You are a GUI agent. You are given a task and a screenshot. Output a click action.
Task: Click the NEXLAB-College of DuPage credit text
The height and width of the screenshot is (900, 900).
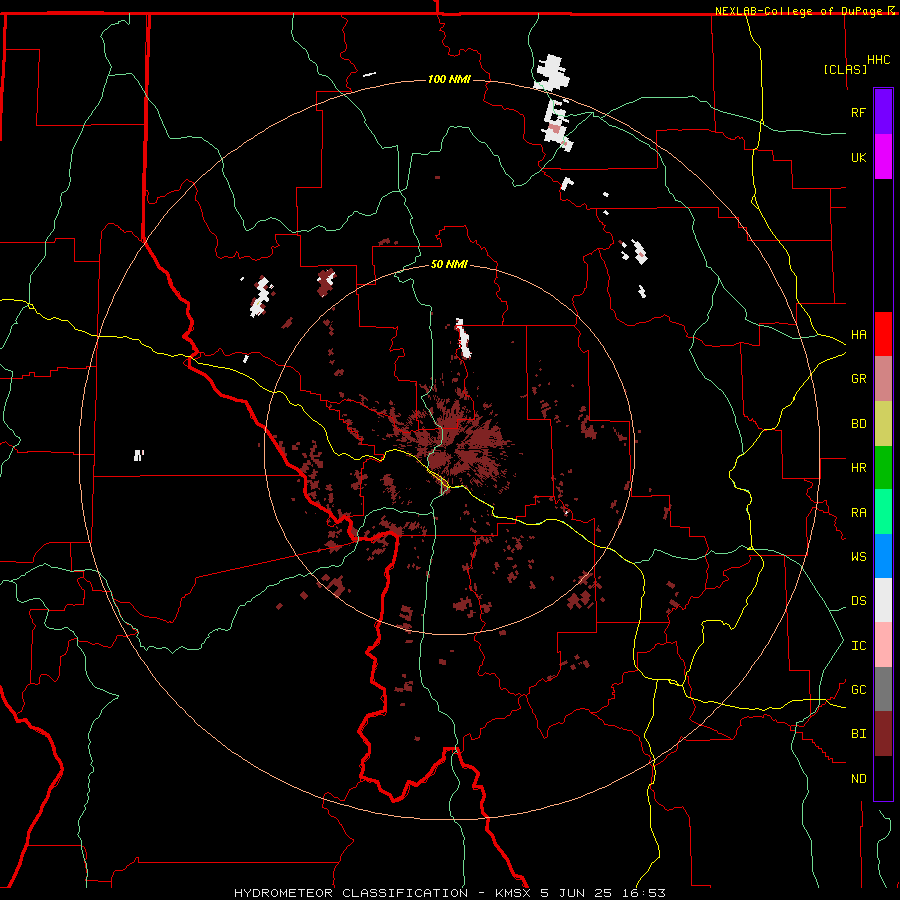tap(800, 11)
